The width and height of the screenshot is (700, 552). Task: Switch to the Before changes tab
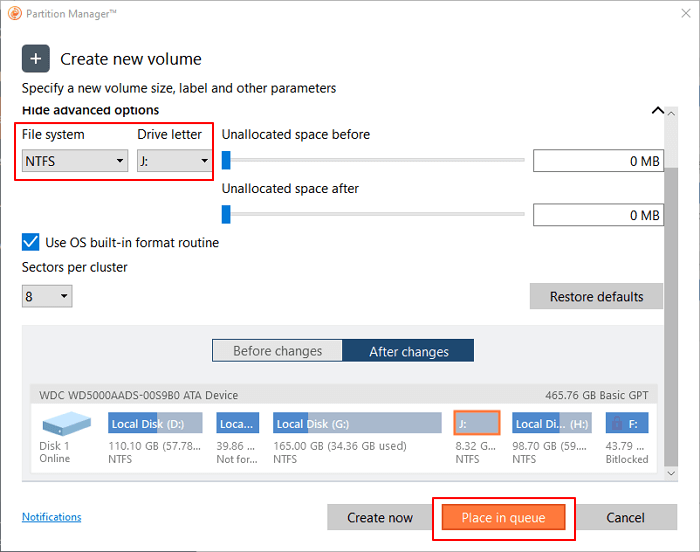point(277,351)
